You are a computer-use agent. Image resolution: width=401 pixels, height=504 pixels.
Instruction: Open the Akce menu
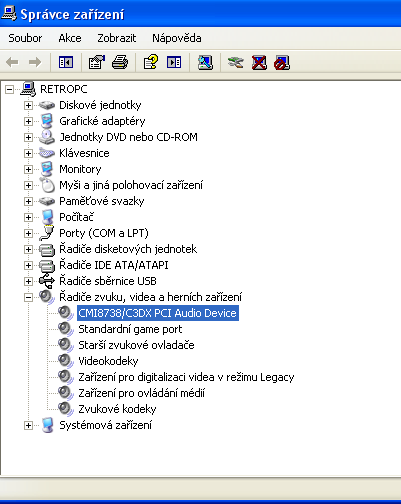[70, 38]
